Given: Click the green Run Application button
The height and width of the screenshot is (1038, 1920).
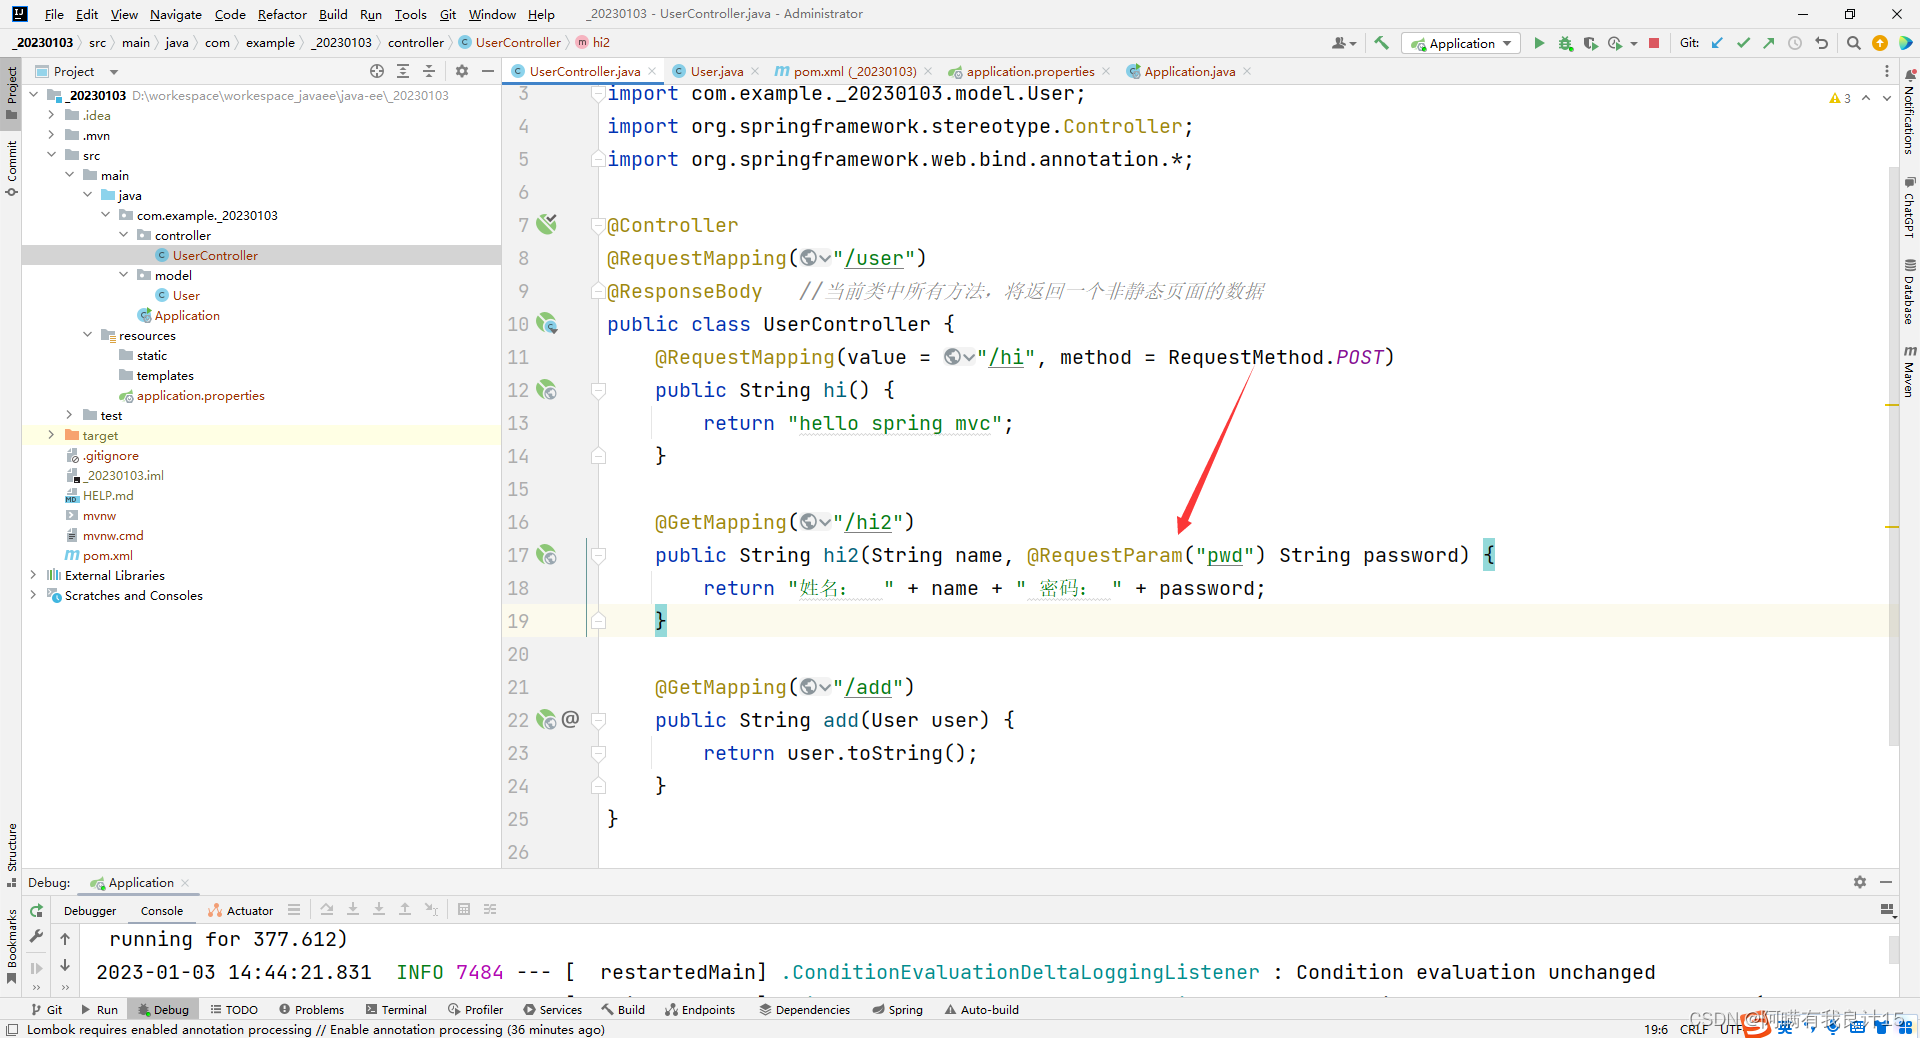Looking at the screenshot, I should (x=1539, y=43).
